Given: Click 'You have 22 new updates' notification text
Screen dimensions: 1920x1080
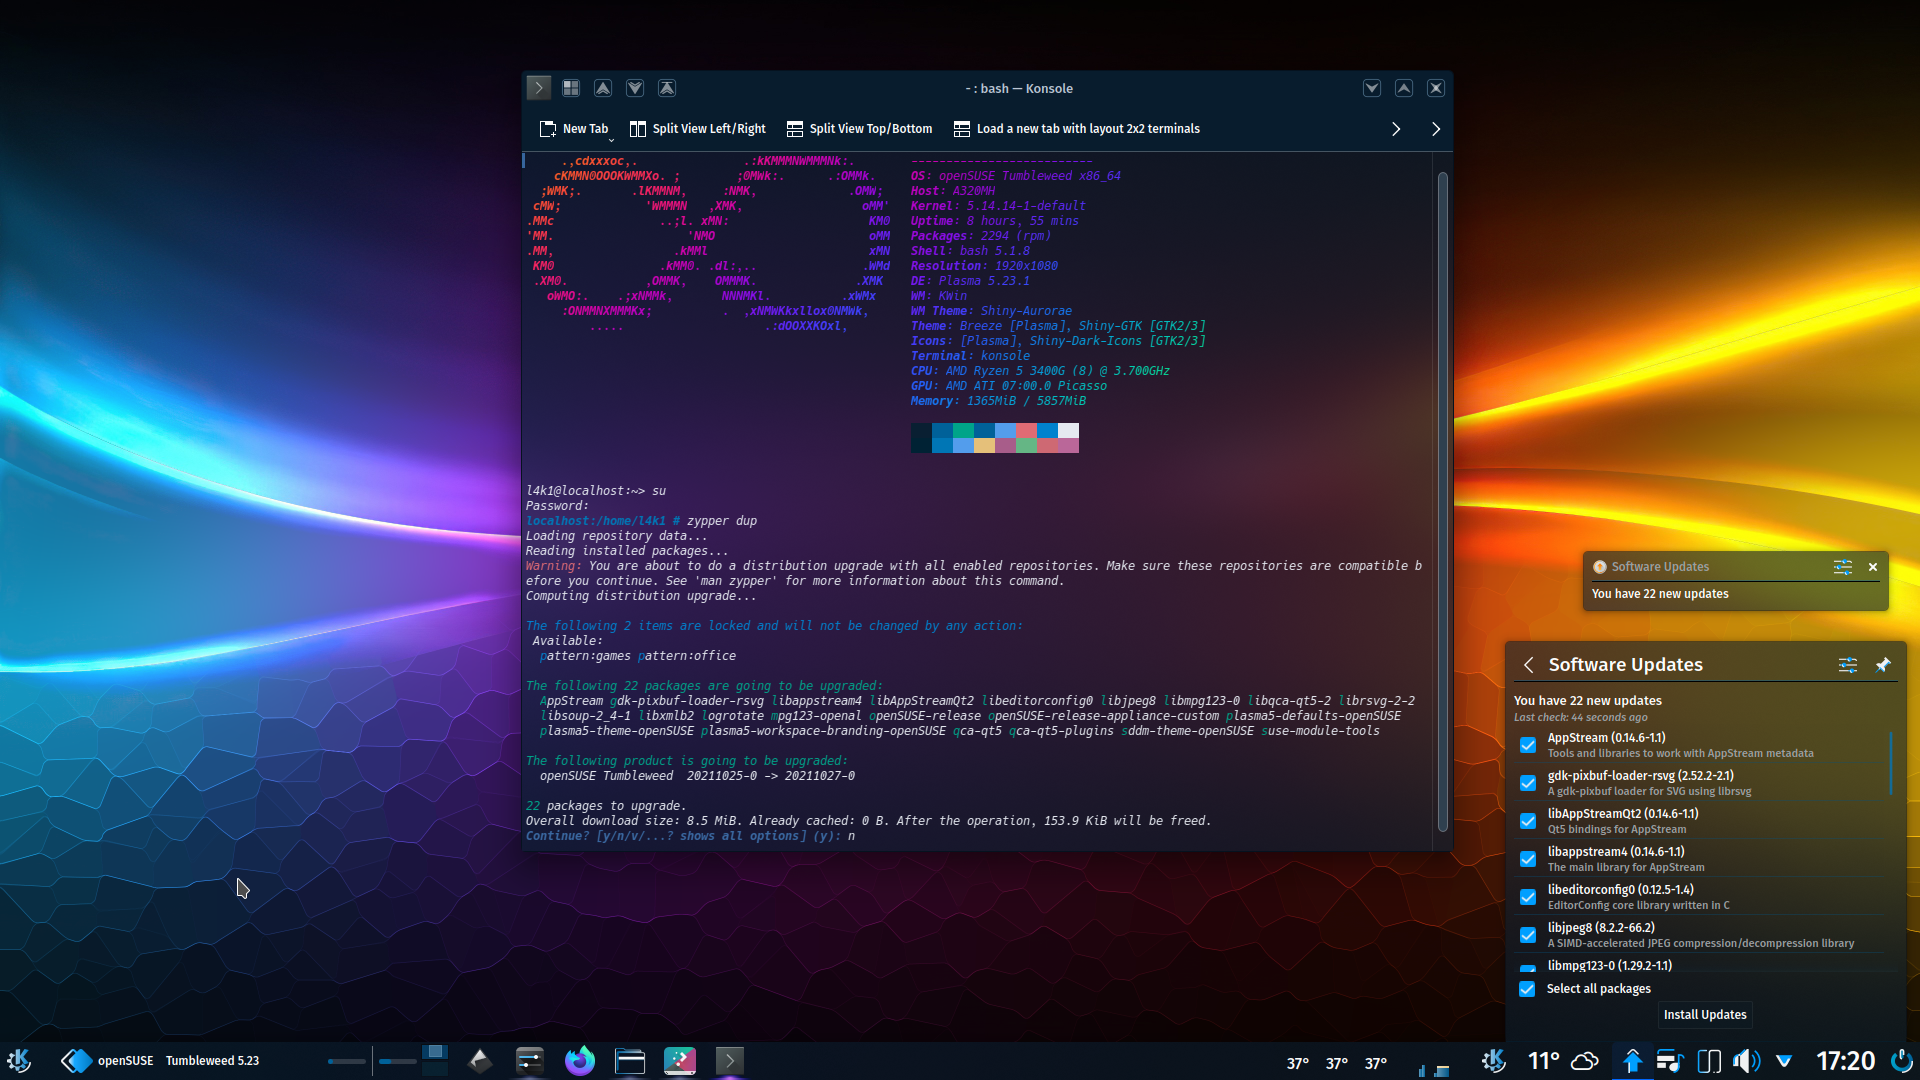Looking at the screenshot, I should click(x=1660, y=594).
